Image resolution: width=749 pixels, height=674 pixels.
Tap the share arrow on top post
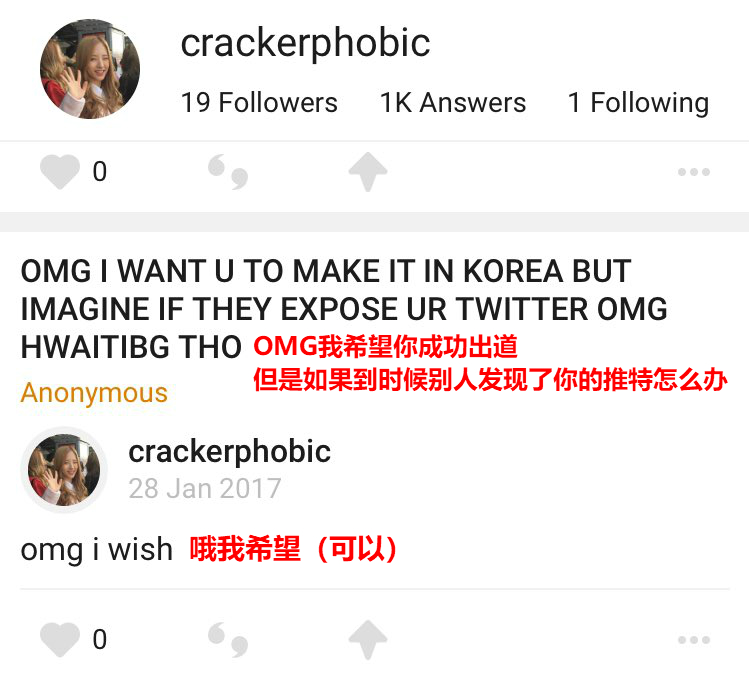point(368,172)
